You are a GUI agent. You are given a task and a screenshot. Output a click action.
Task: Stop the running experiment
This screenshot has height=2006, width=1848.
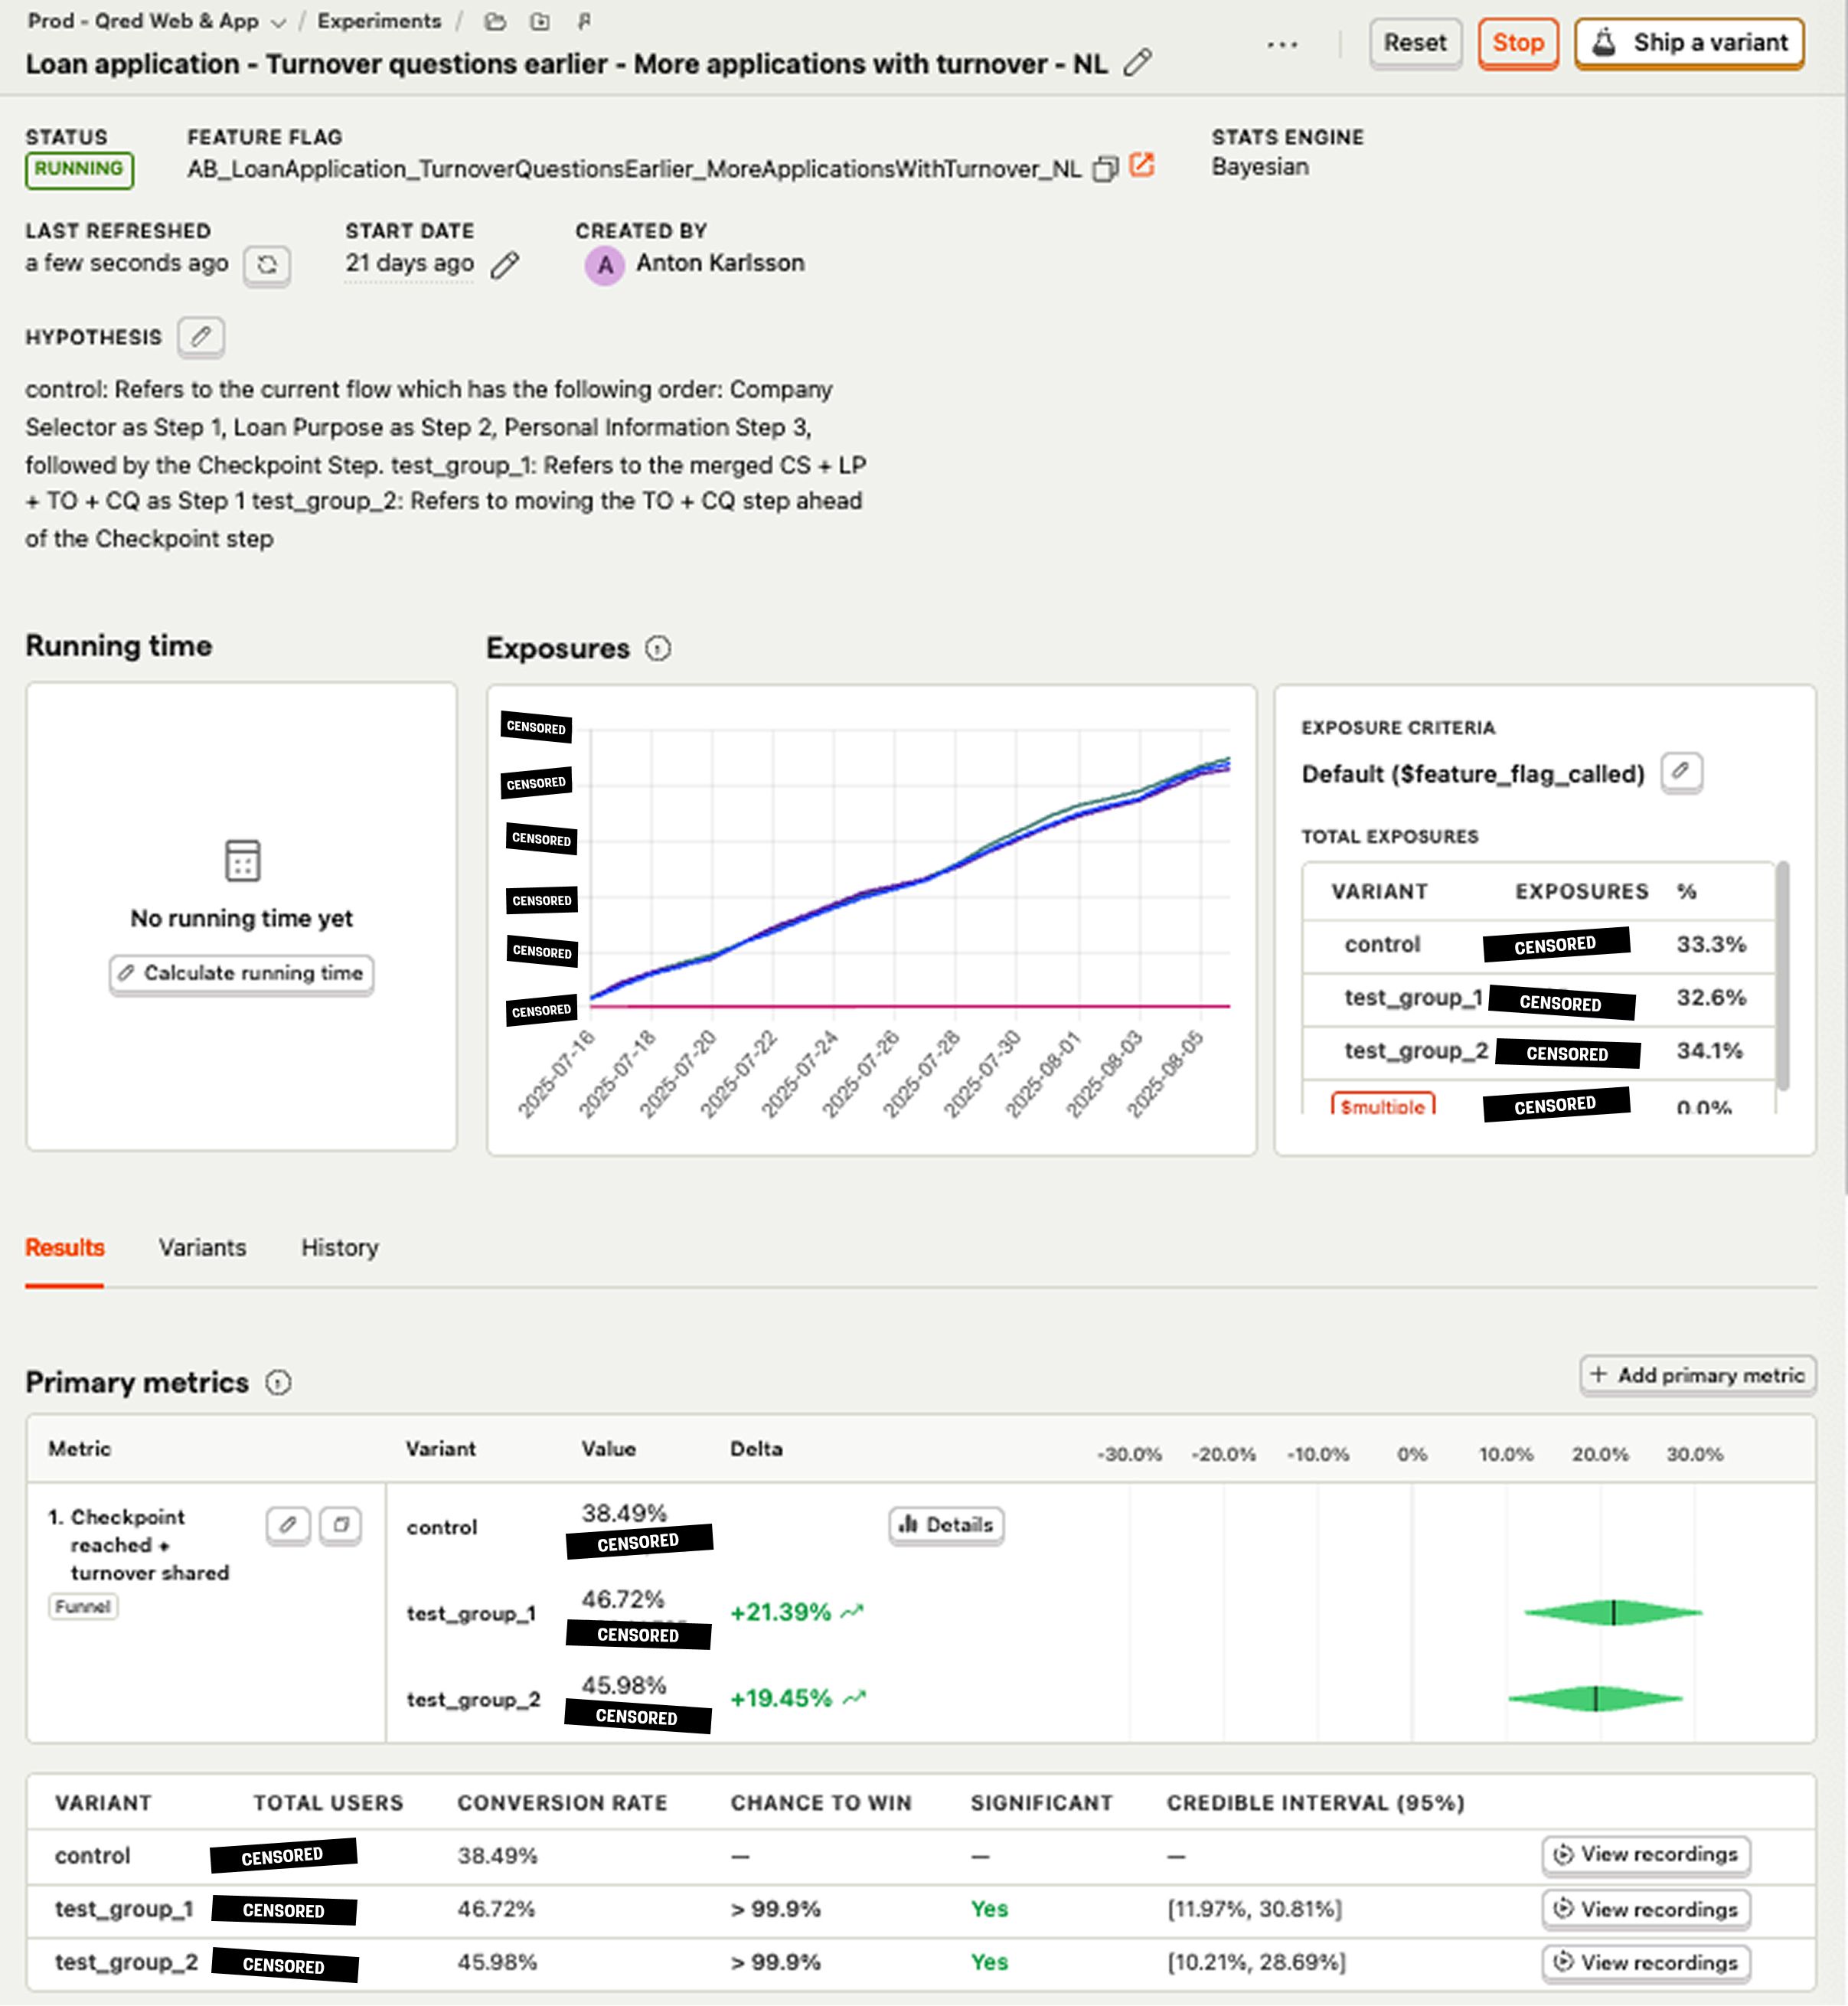[1517, 43]
